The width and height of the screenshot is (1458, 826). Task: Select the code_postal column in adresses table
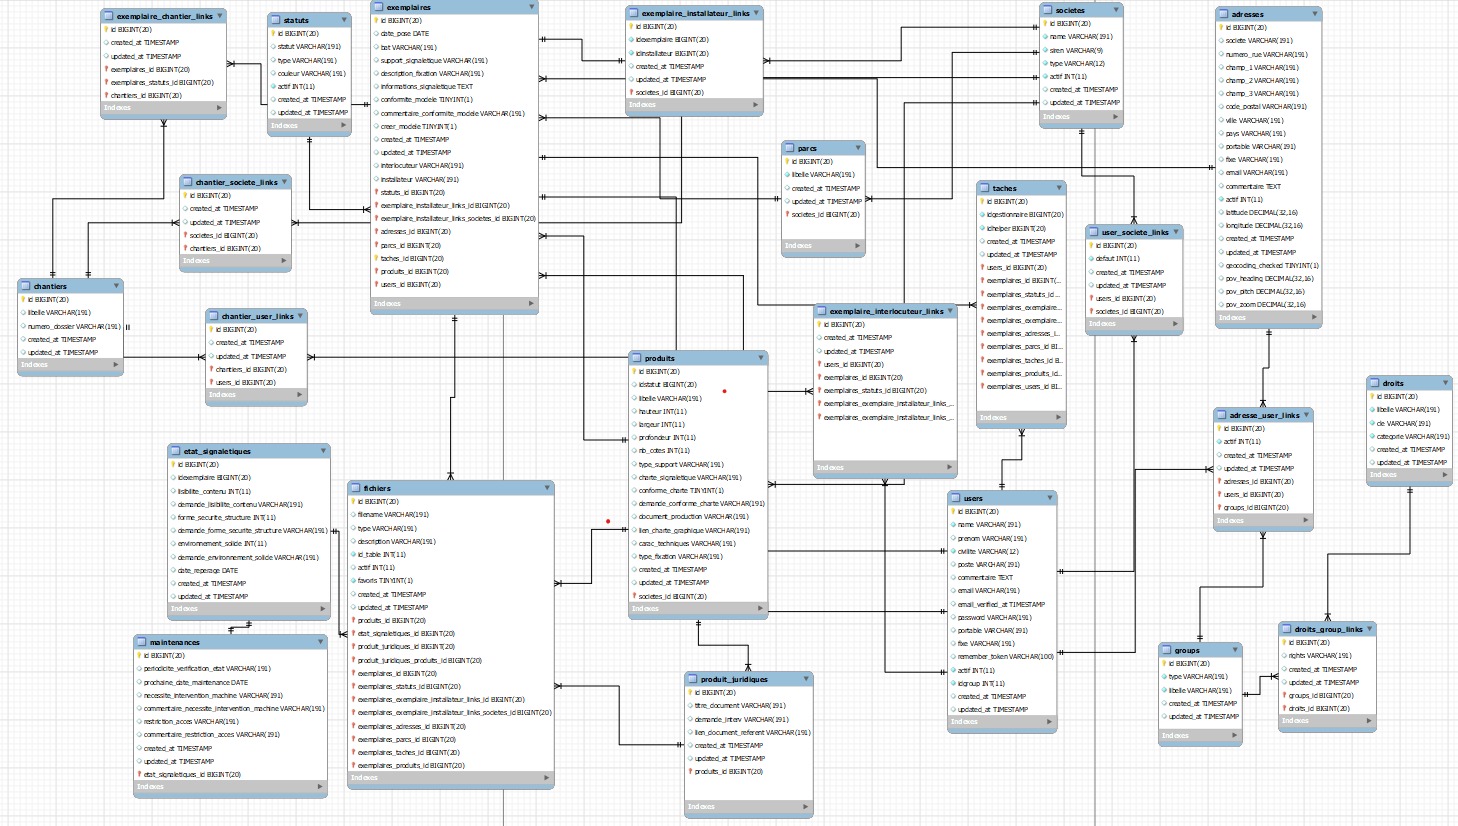(x=1265, y=107)
